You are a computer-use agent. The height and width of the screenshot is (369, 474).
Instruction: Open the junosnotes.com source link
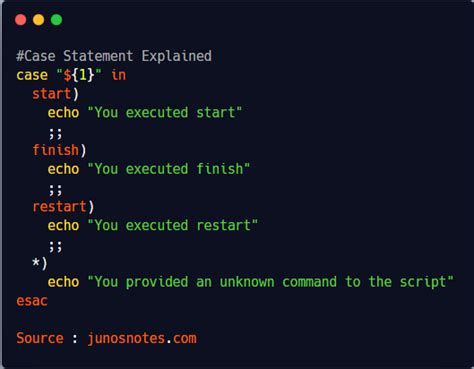[x=142, y=338]
